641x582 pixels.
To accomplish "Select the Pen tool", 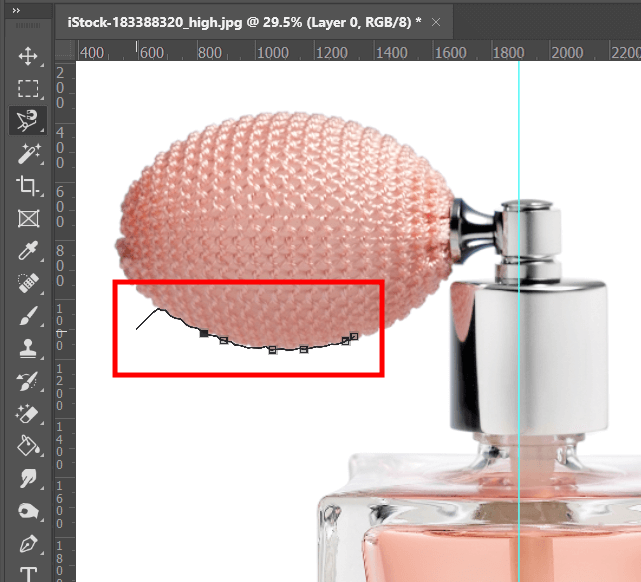I will pos(28,544).
